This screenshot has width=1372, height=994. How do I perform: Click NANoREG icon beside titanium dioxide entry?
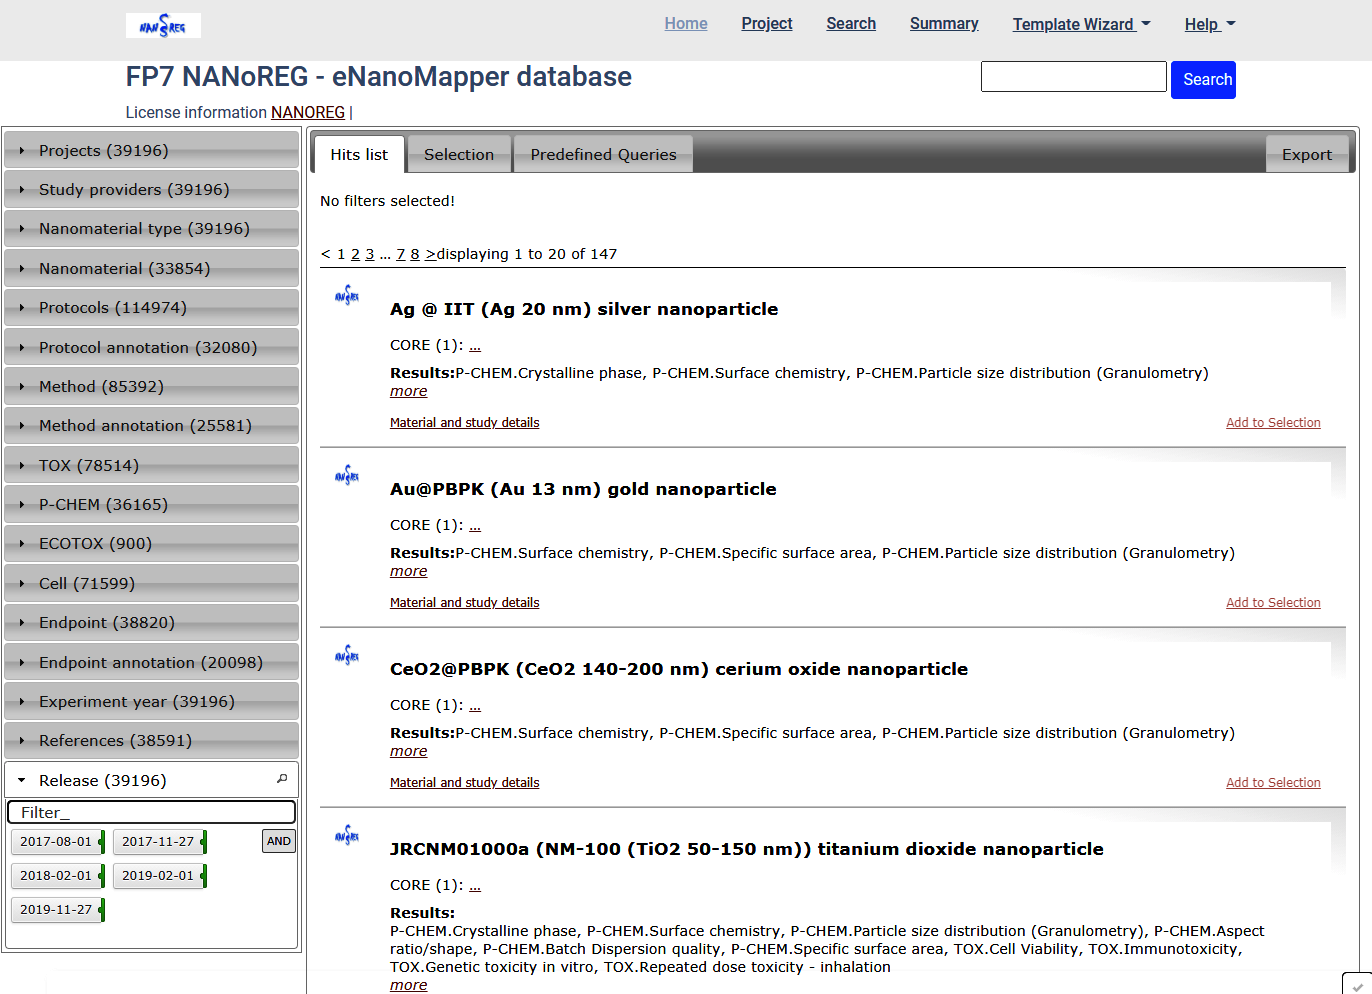tap(347, 836)
